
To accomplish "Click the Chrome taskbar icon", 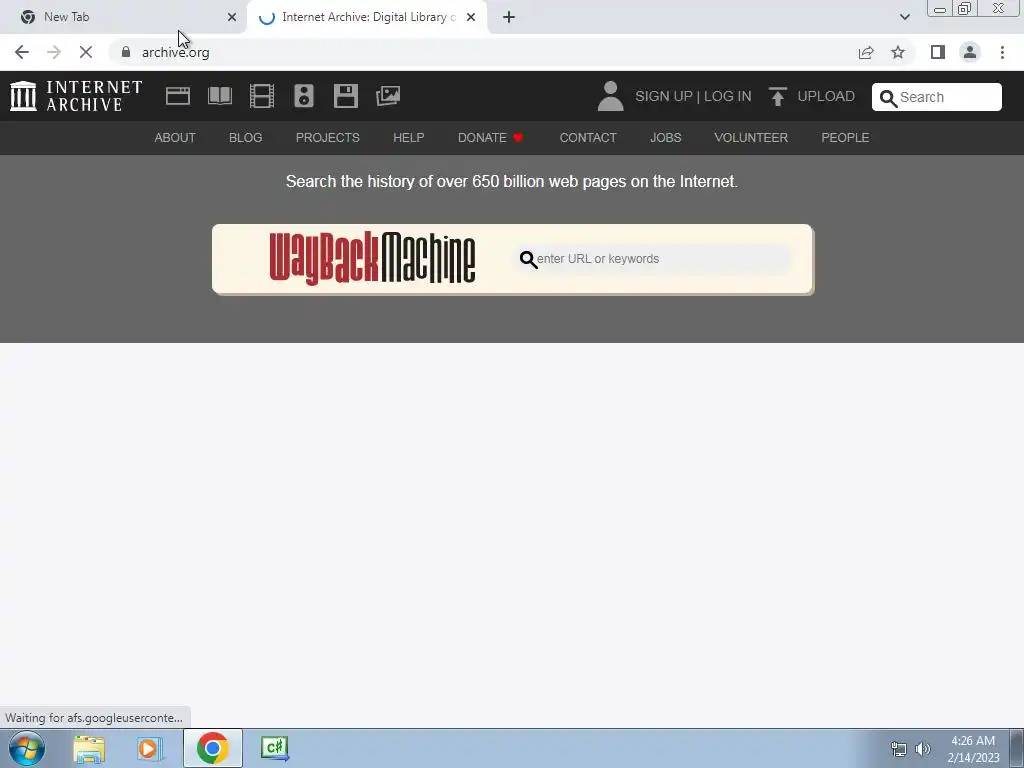I will point(212,748).
